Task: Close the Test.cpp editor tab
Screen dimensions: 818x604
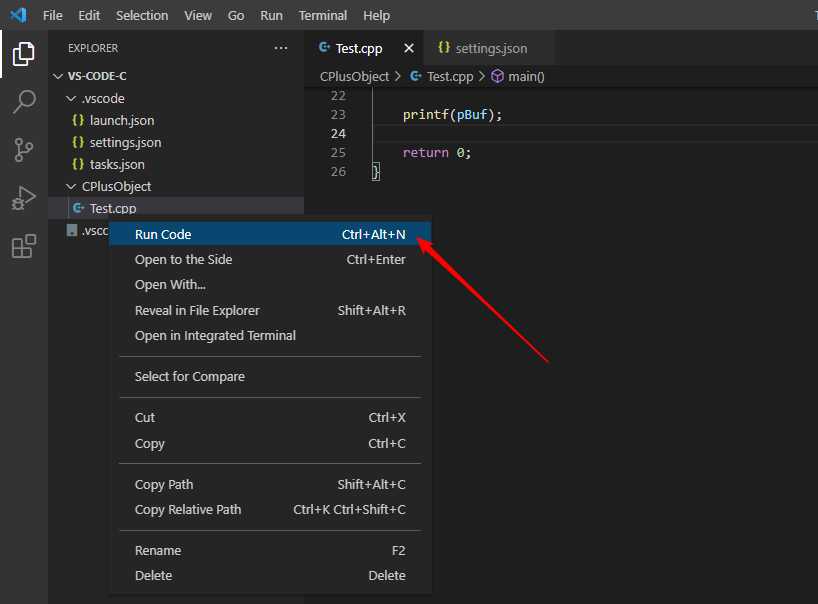Action: tap(409, 48)
